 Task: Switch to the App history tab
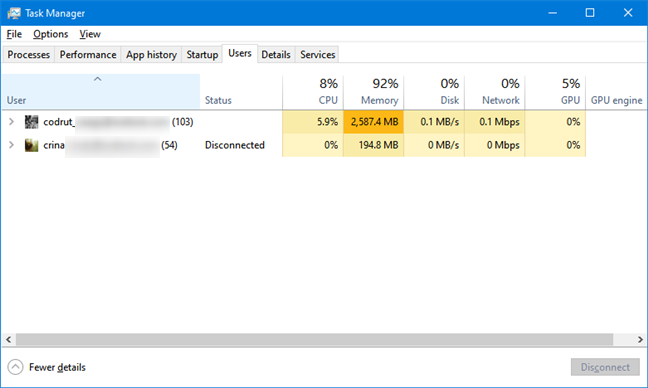[151, 55]
